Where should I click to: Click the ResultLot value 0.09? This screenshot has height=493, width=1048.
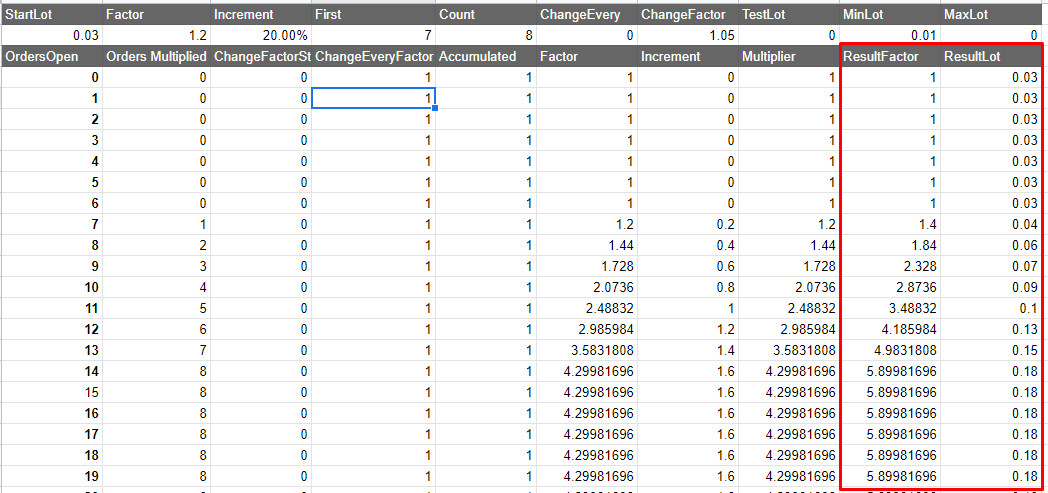[x=993, y=287]
